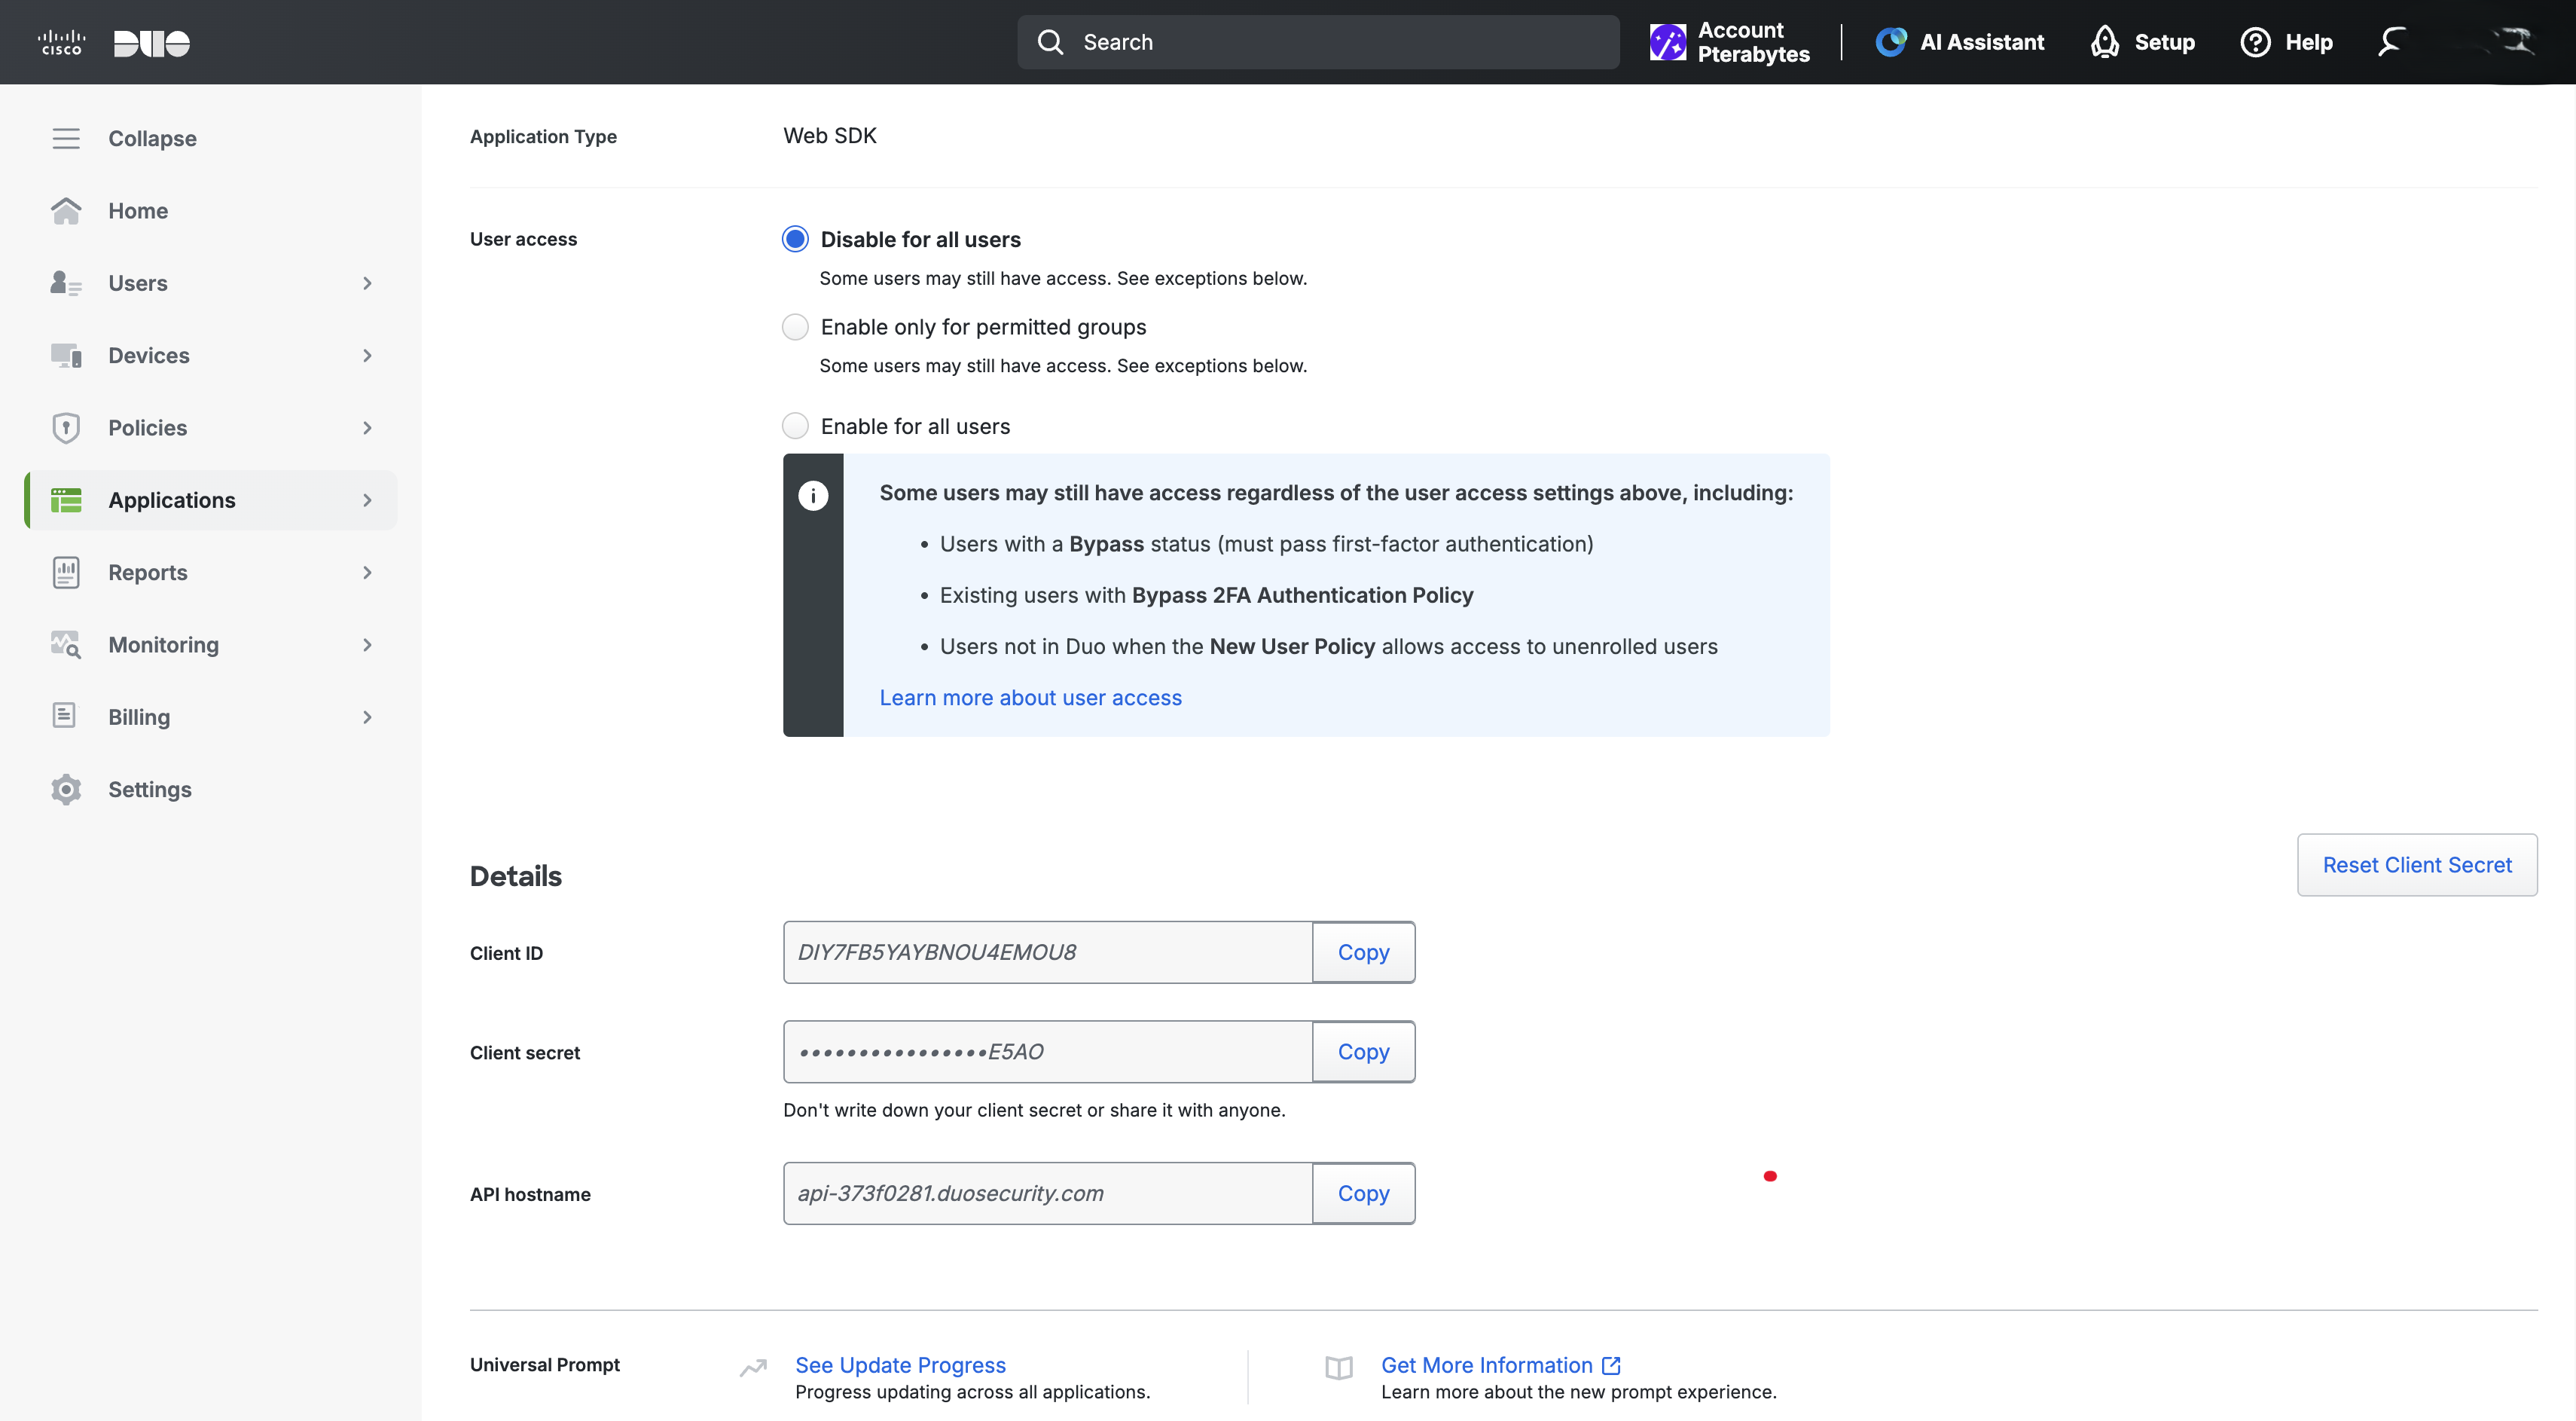This screenshot has height=1421, width=2576.
Task: Click the Client ID field
Action: pos(1047,952)
